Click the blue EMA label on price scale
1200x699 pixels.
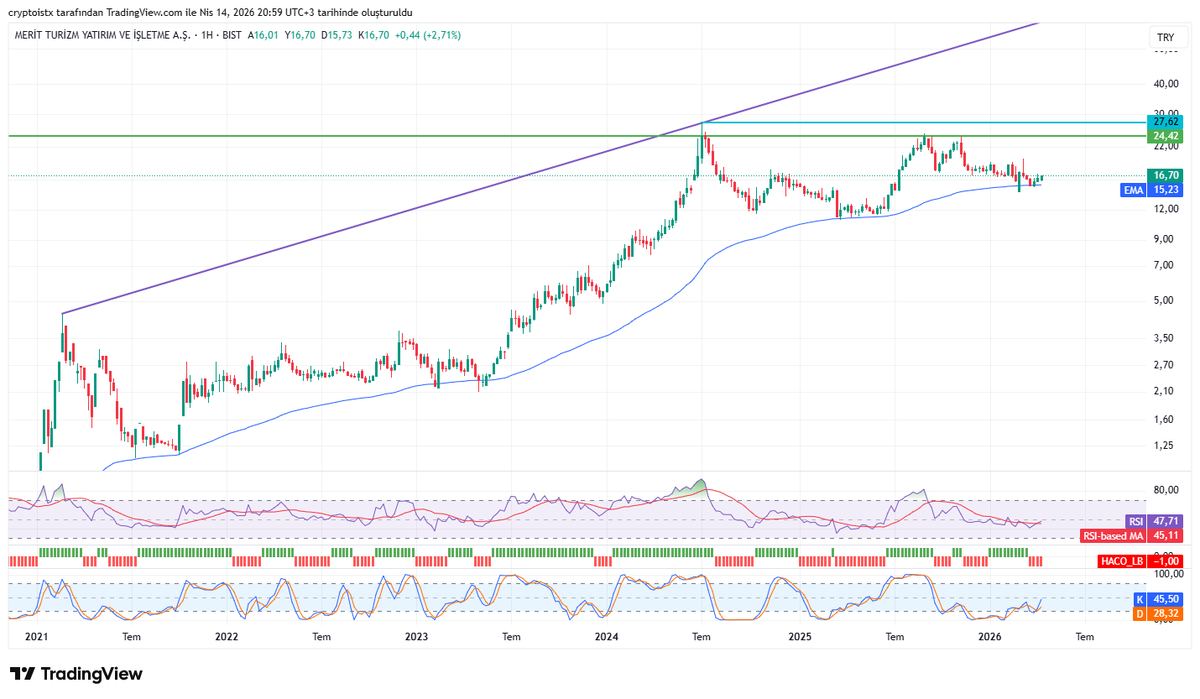coord(1131,190)
